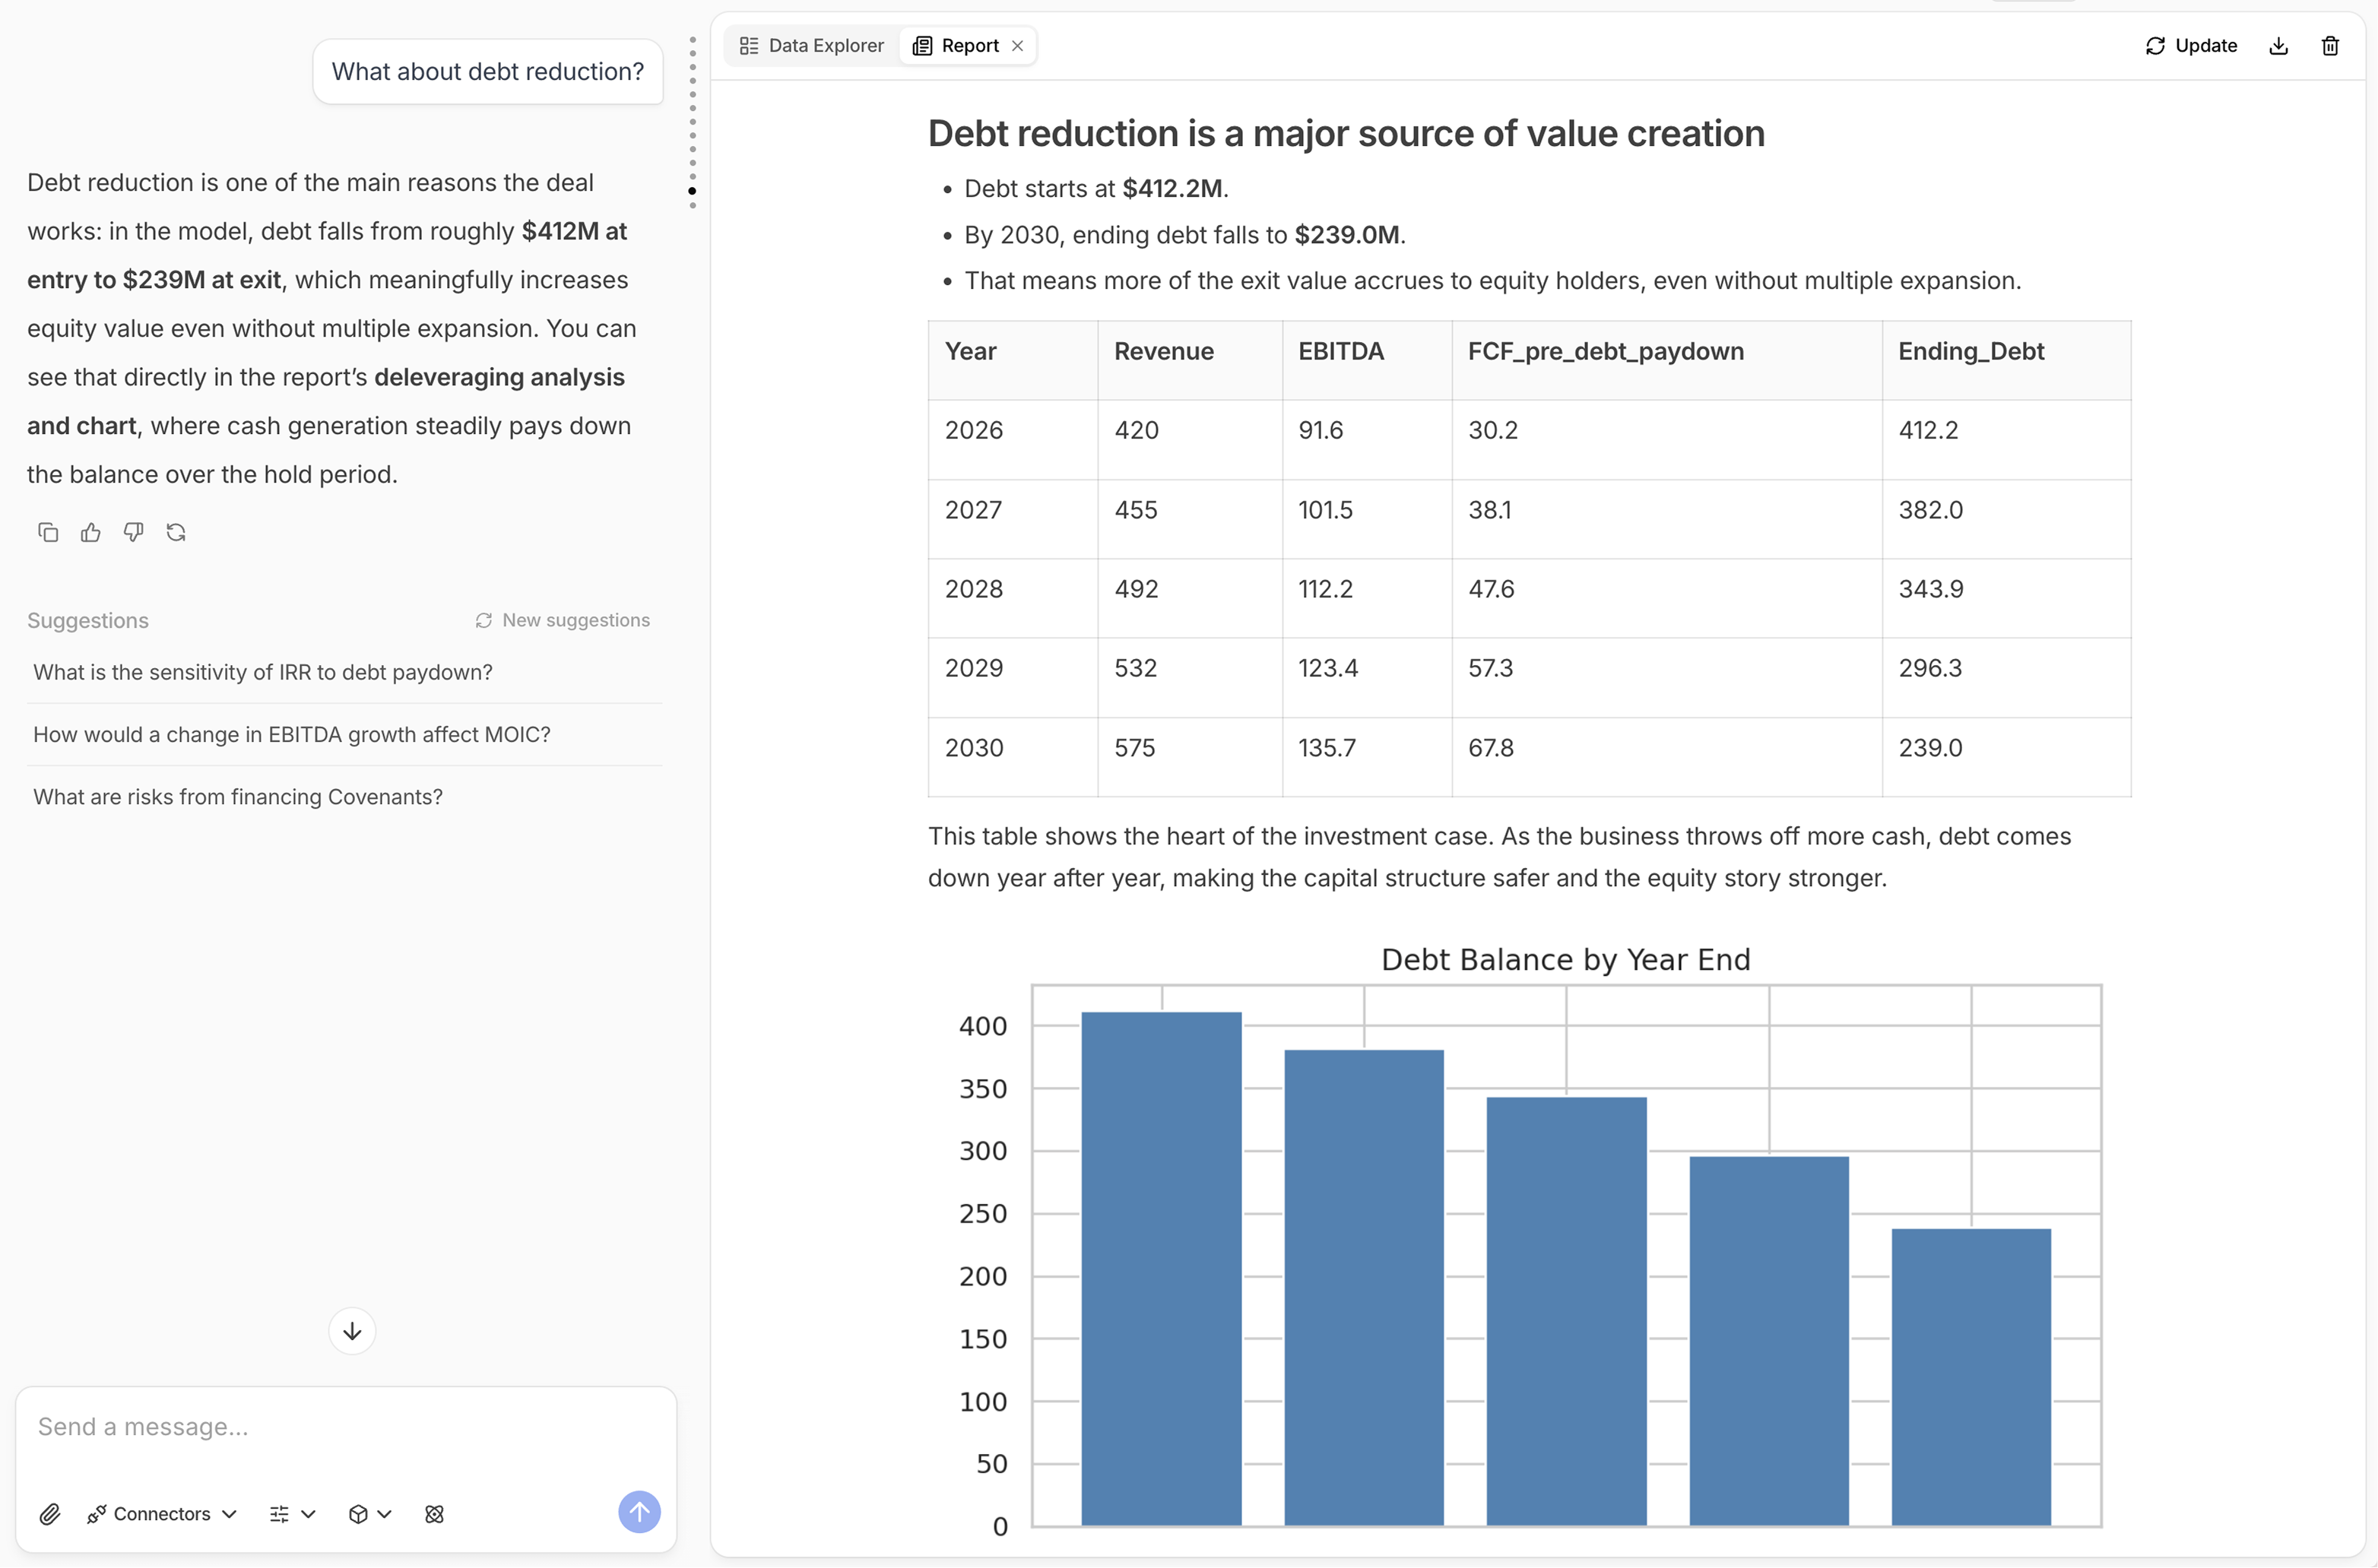Image resolution: width=2378 pixels, height=1568 pixels.
Task: Send message with the arrow button
Action: pos(639,1512)
